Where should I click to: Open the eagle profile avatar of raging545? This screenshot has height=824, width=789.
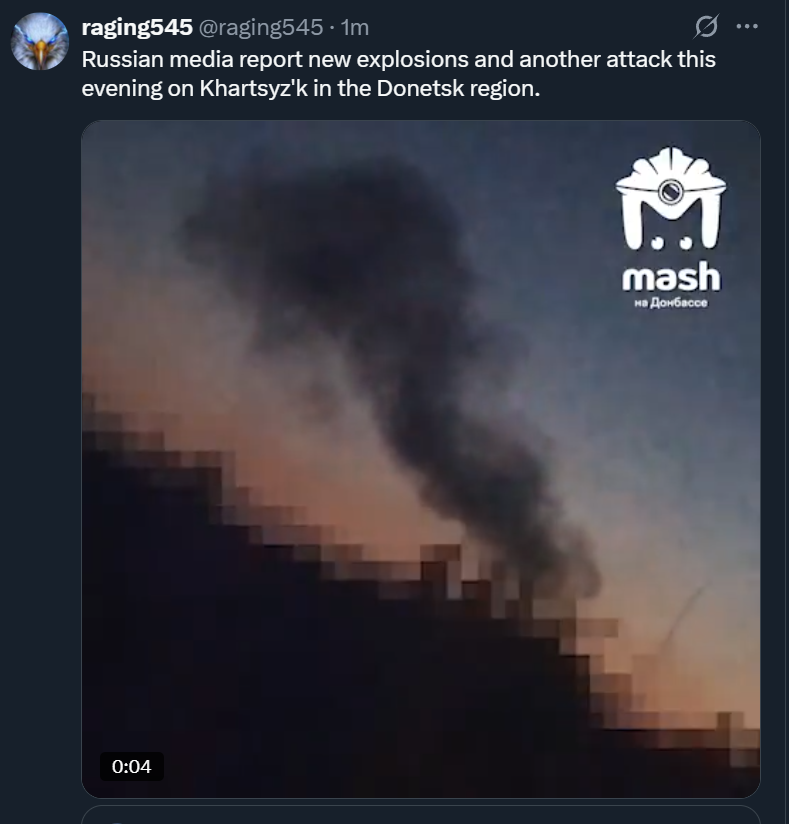[x=40, y=42]
